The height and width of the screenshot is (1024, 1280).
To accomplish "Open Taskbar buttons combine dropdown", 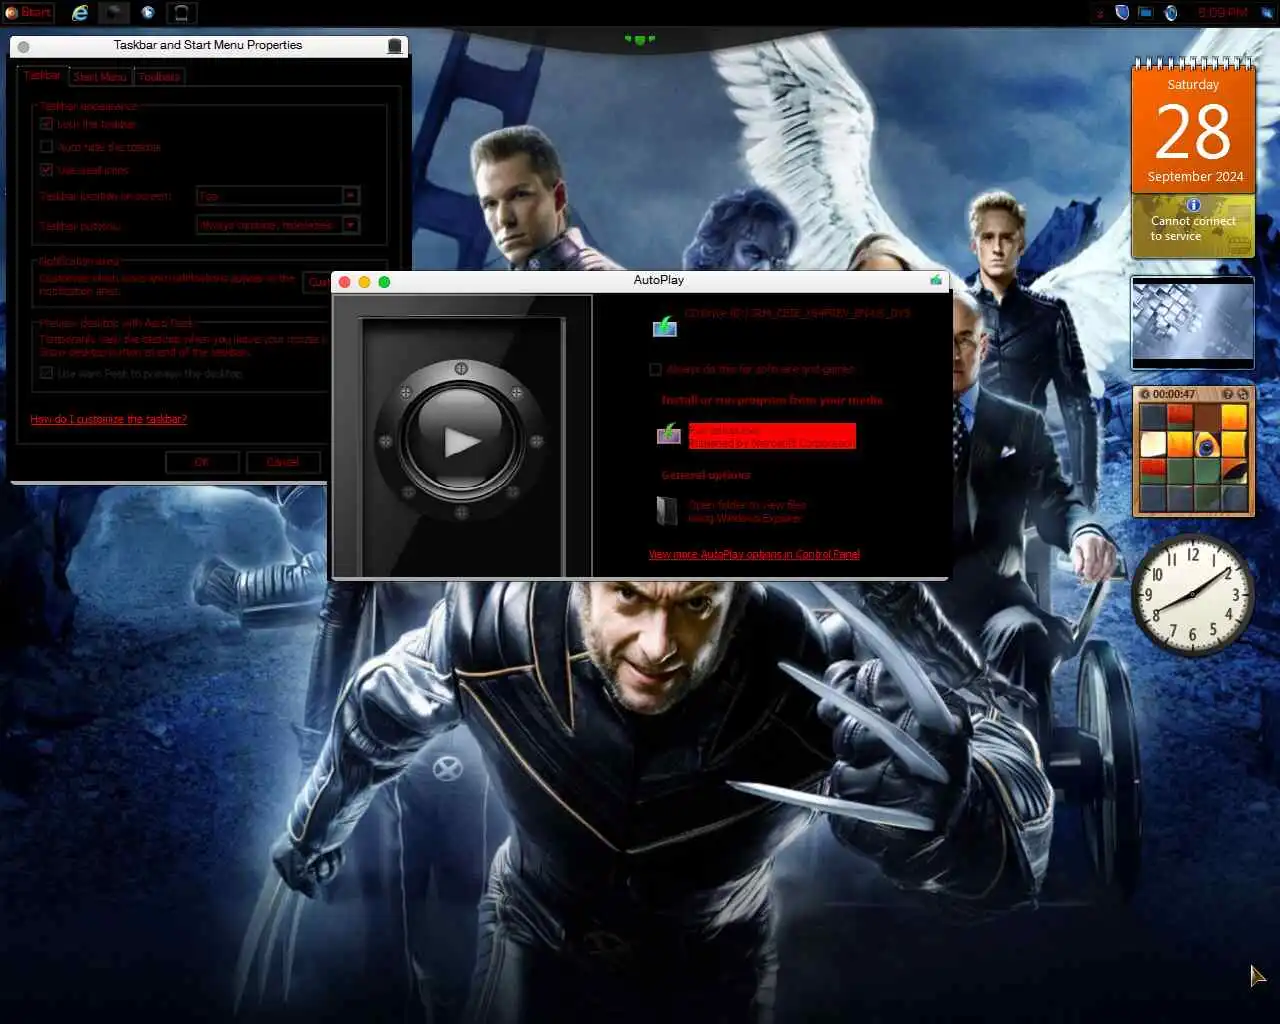I will pyautogui.click(x=278, y=225).
